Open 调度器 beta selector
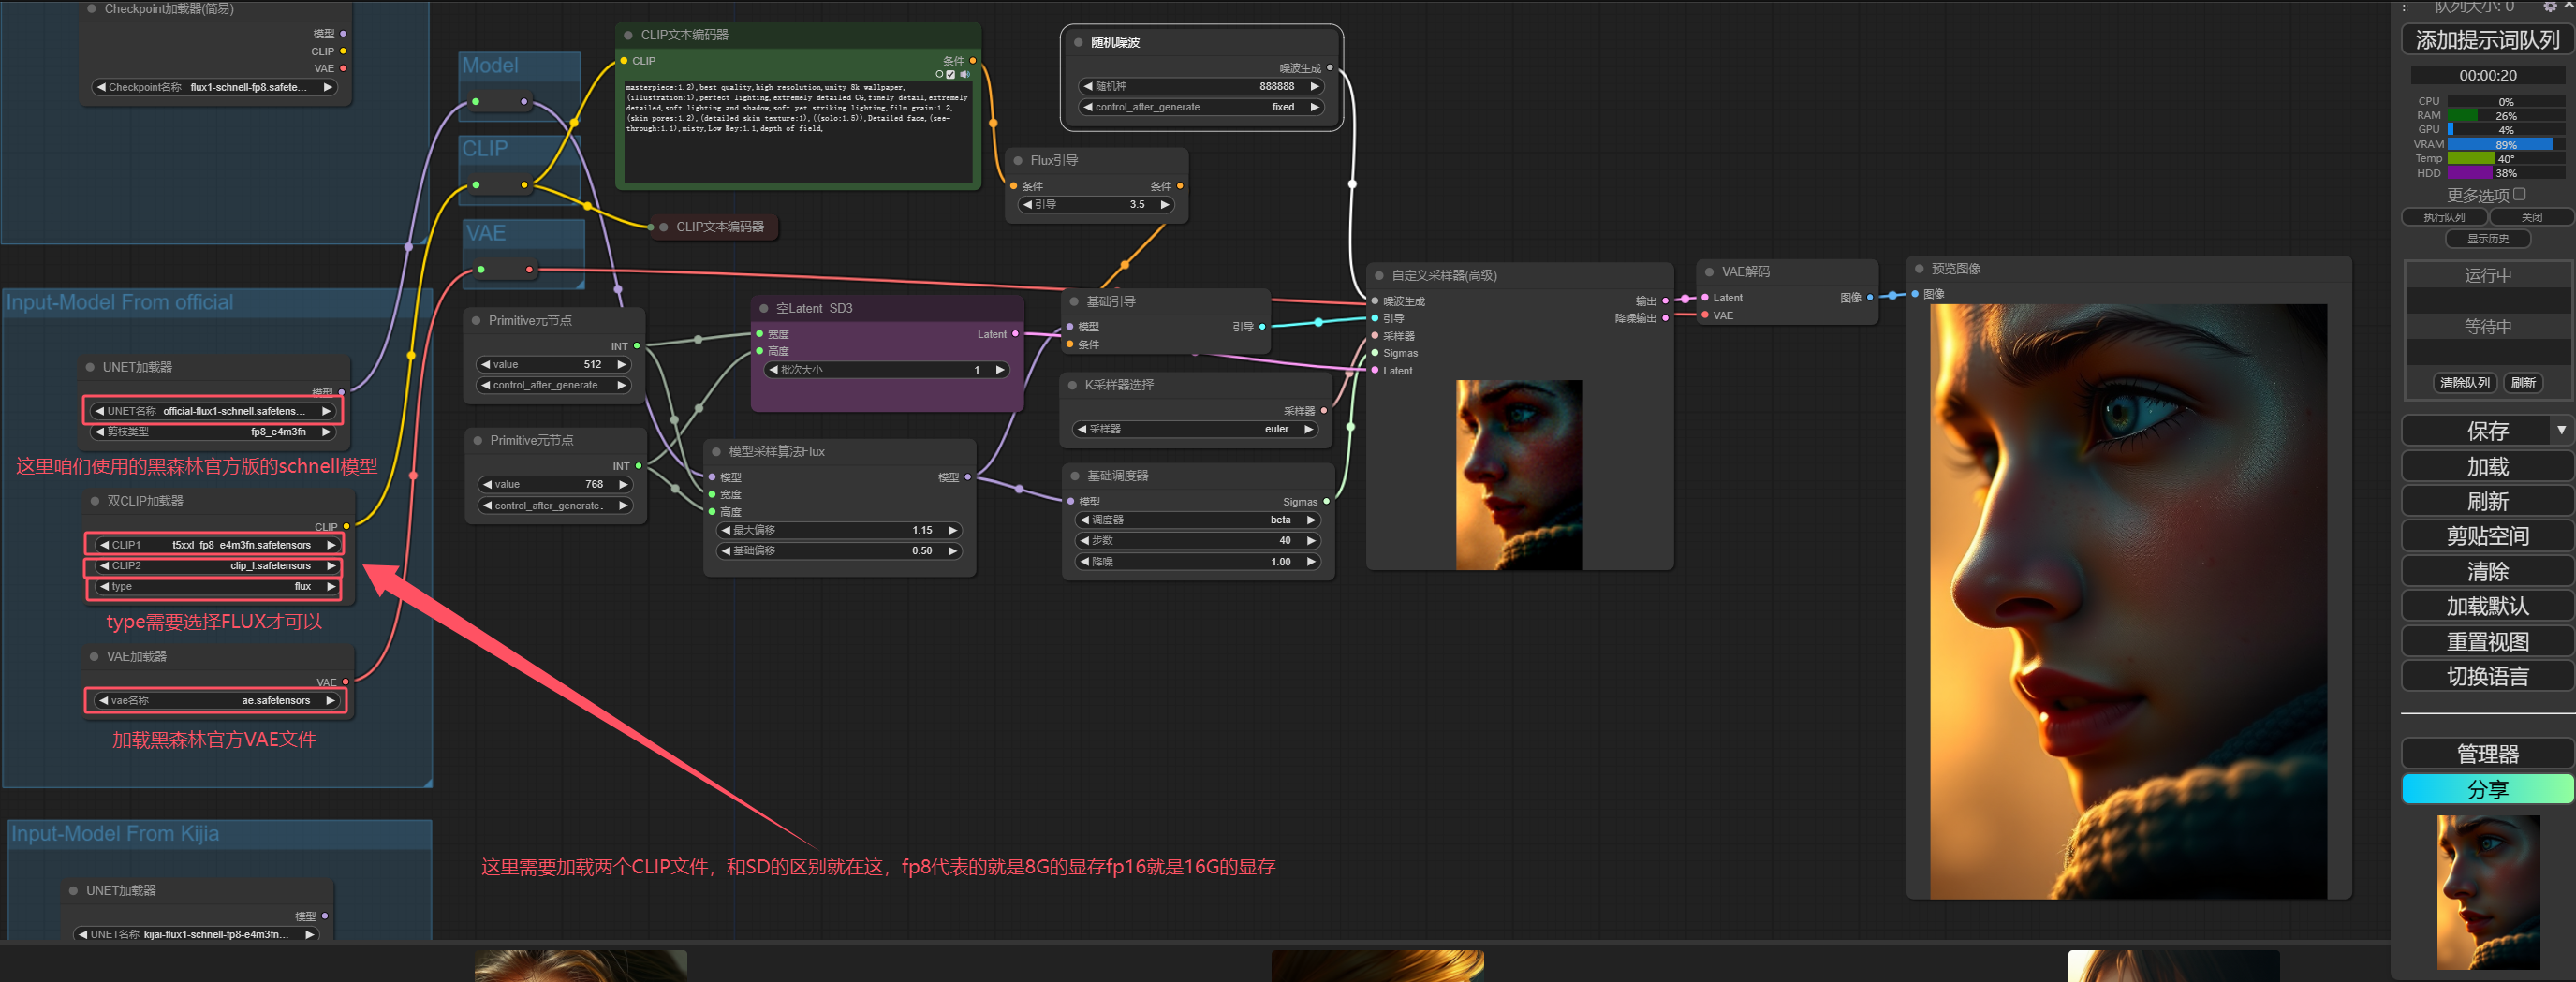 click(x=1198, y=520)
